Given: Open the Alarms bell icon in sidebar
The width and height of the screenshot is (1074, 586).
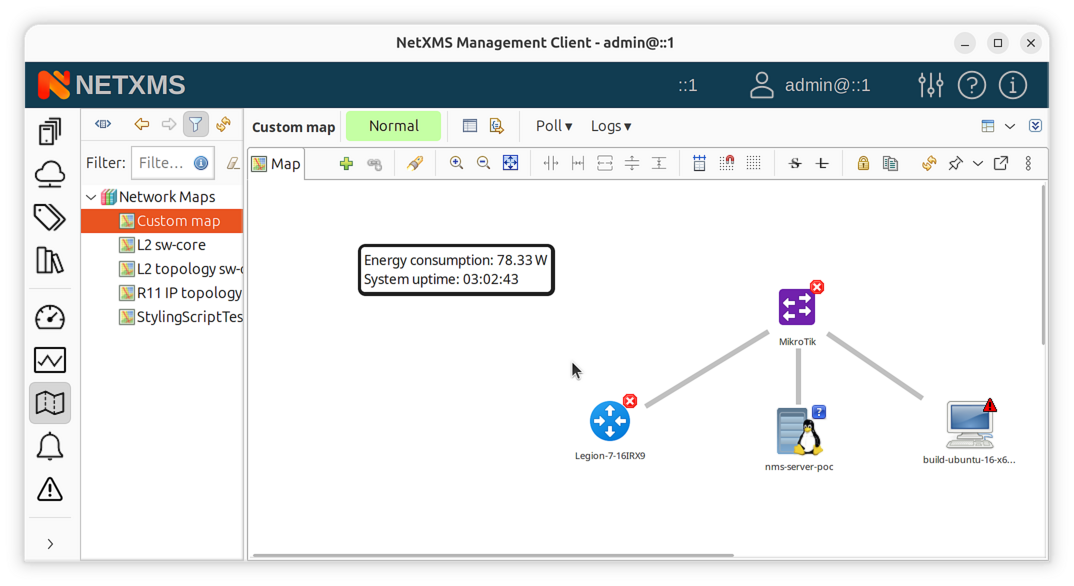Looking at the screenshot, I should click(50, 446).
